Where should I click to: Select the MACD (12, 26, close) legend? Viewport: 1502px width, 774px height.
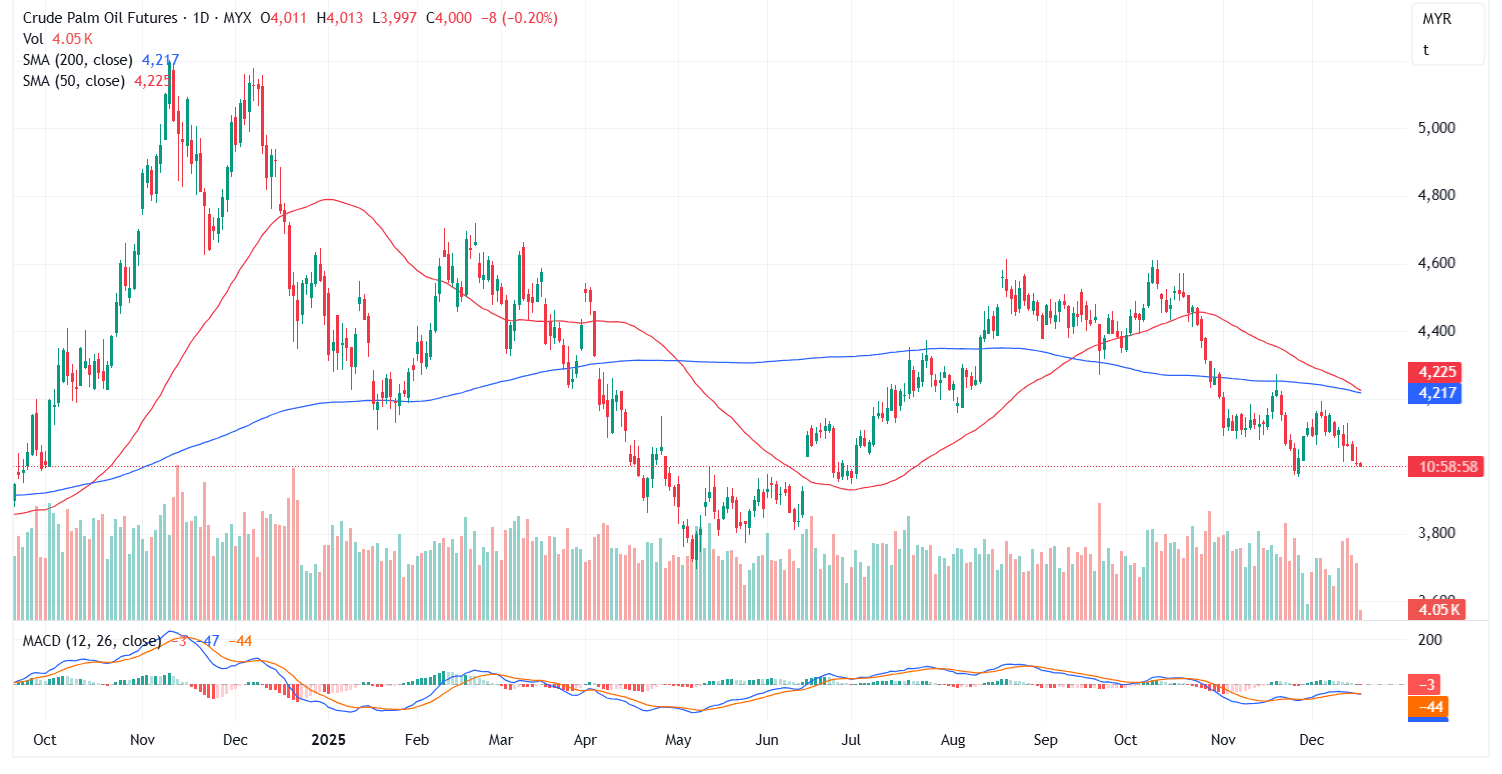(92, 640)
